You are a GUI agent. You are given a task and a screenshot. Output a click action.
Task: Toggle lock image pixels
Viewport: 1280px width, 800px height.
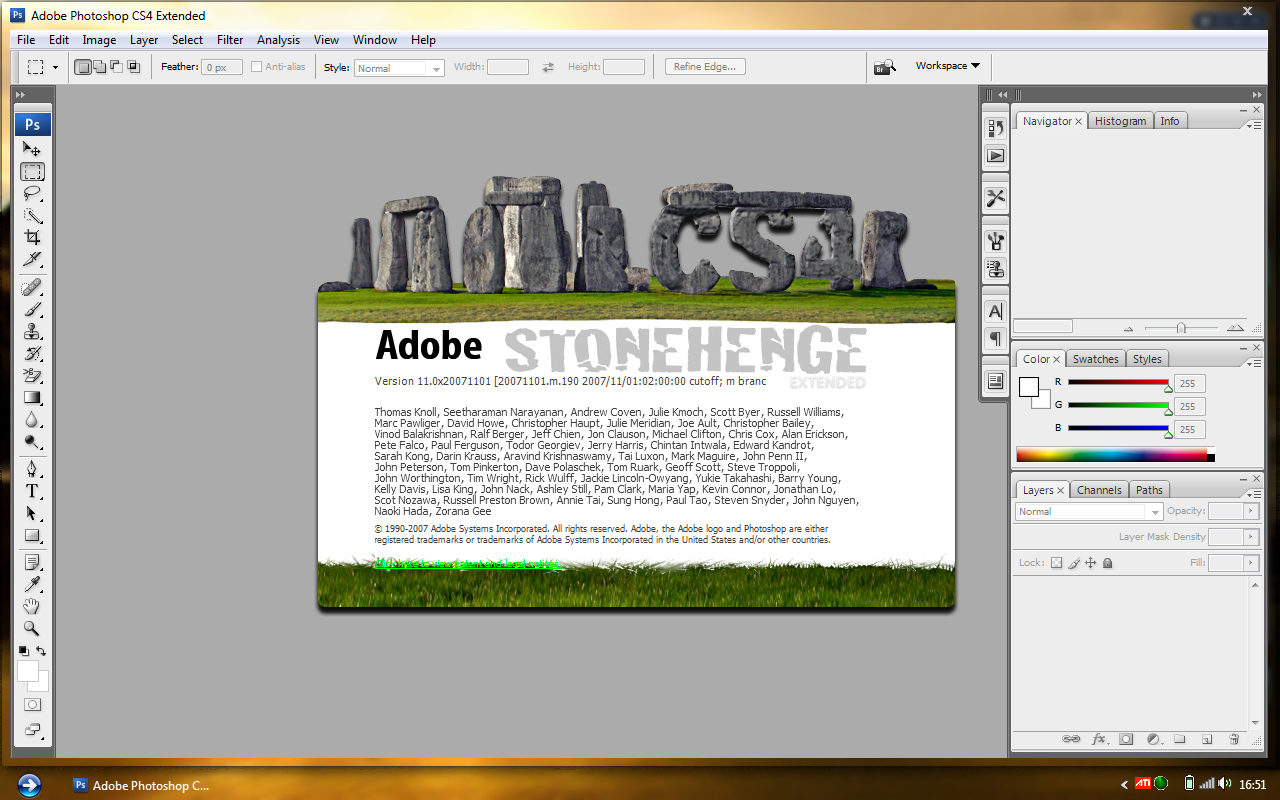tap(1074, 563)
